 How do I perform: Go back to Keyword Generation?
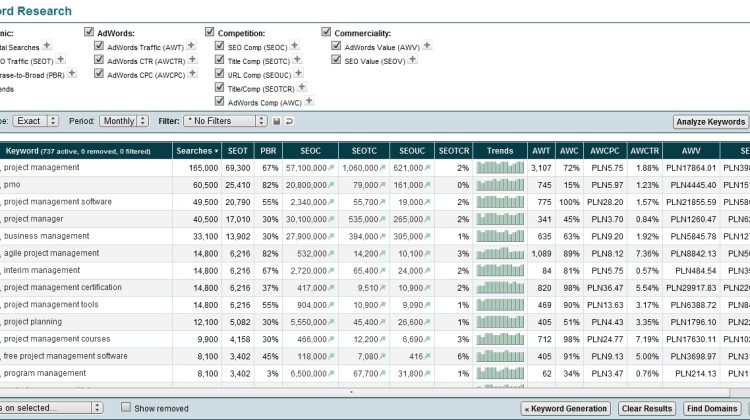pyautogui.click(x=565, y=409)
